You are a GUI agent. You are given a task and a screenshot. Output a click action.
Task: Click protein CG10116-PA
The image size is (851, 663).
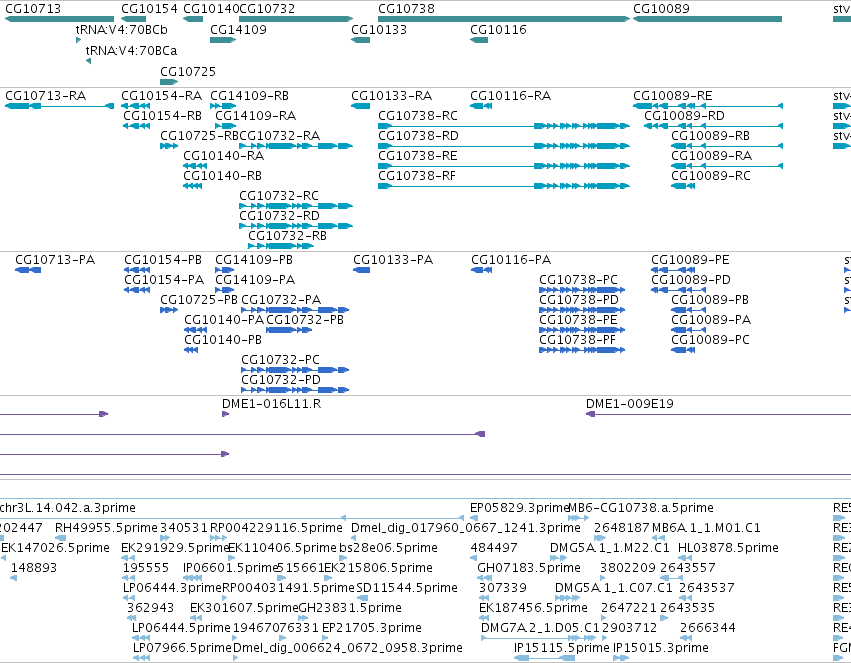pos(511,260)
